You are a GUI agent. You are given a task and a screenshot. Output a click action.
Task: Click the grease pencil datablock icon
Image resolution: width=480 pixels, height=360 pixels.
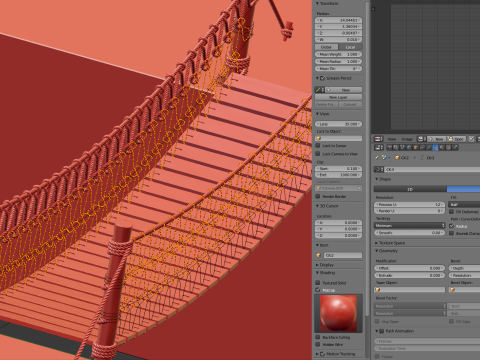(320, 90)
